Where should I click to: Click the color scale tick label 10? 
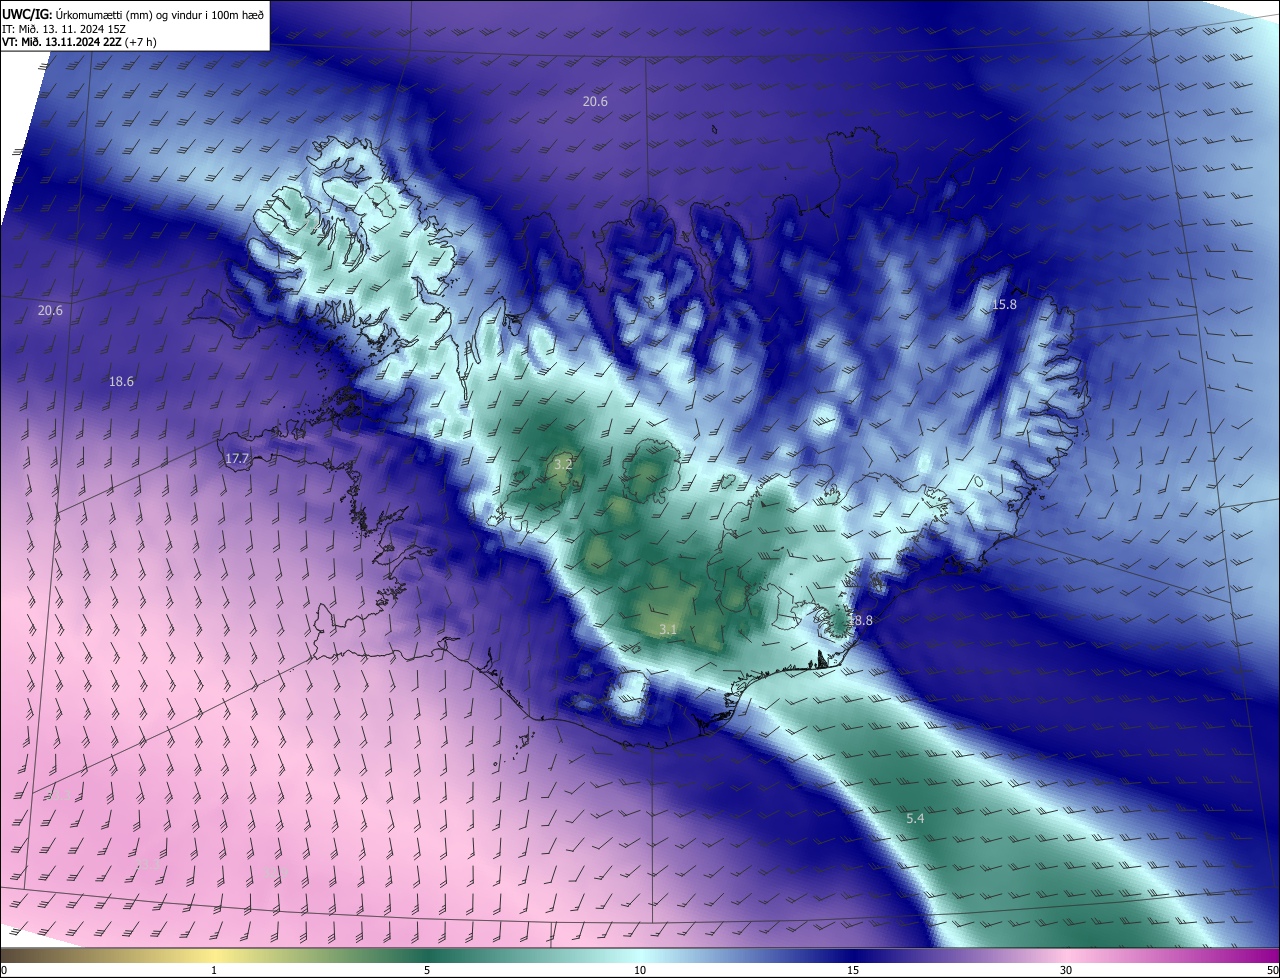640,970
